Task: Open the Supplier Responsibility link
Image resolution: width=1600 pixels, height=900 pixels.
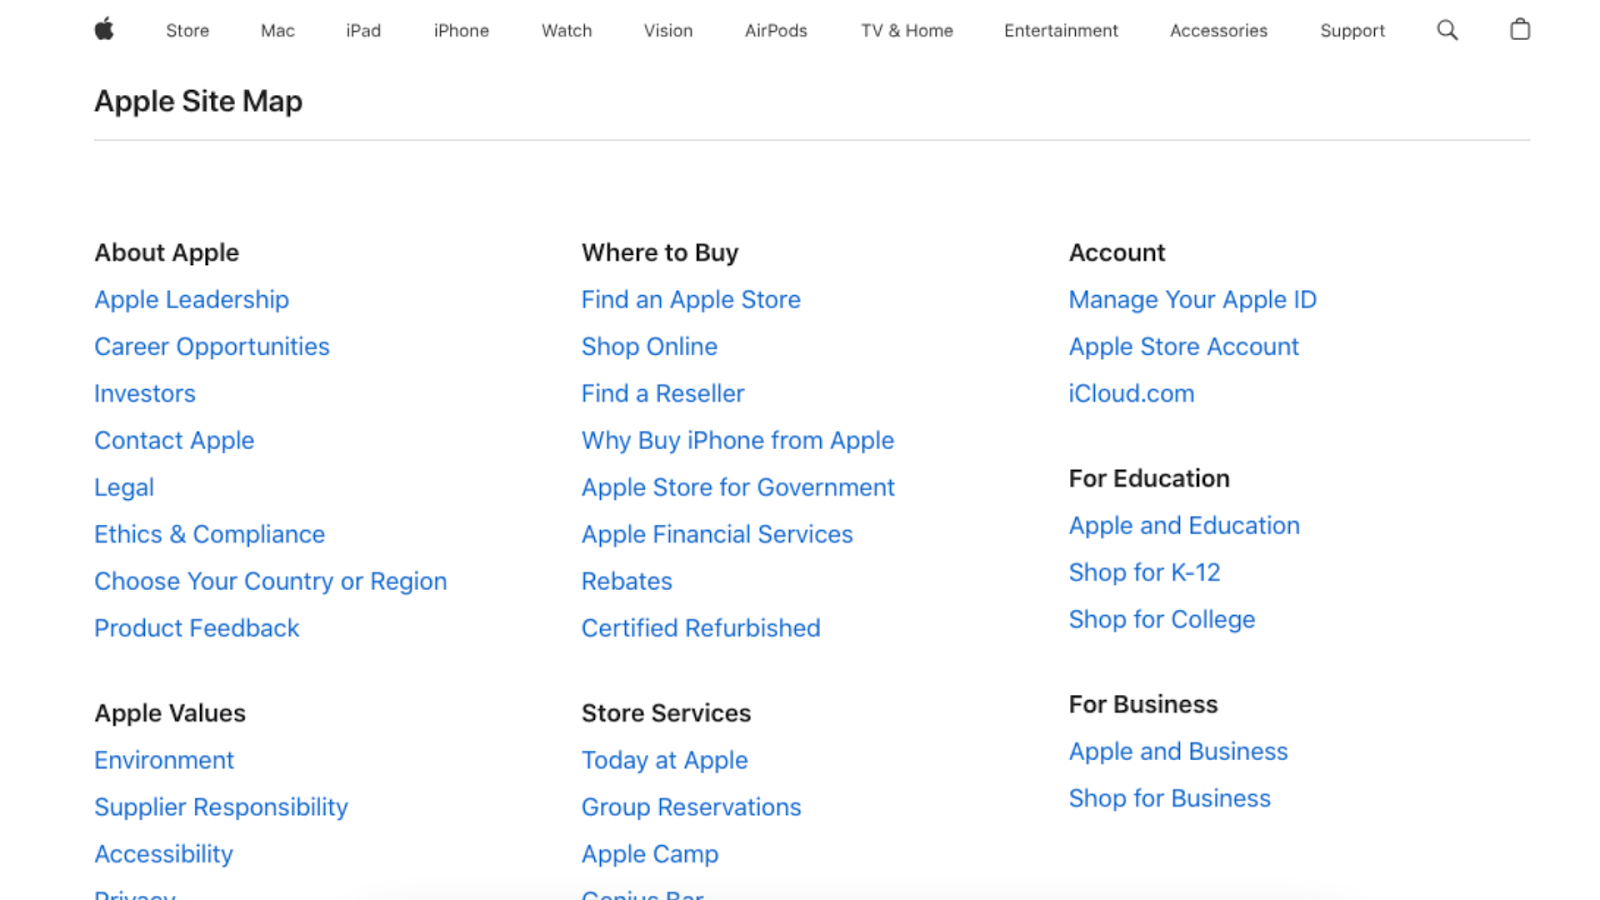Action: click(221, 808)
